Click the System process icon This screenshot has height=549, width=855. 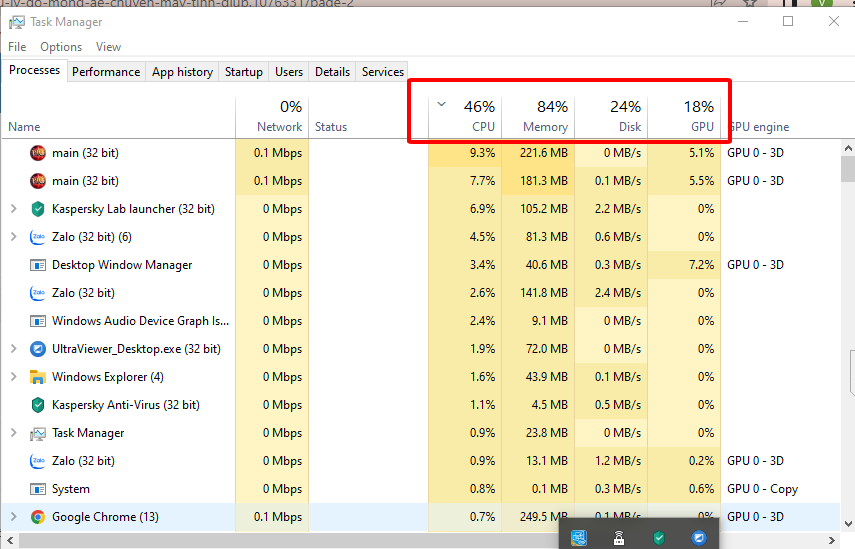coord(38,489)
